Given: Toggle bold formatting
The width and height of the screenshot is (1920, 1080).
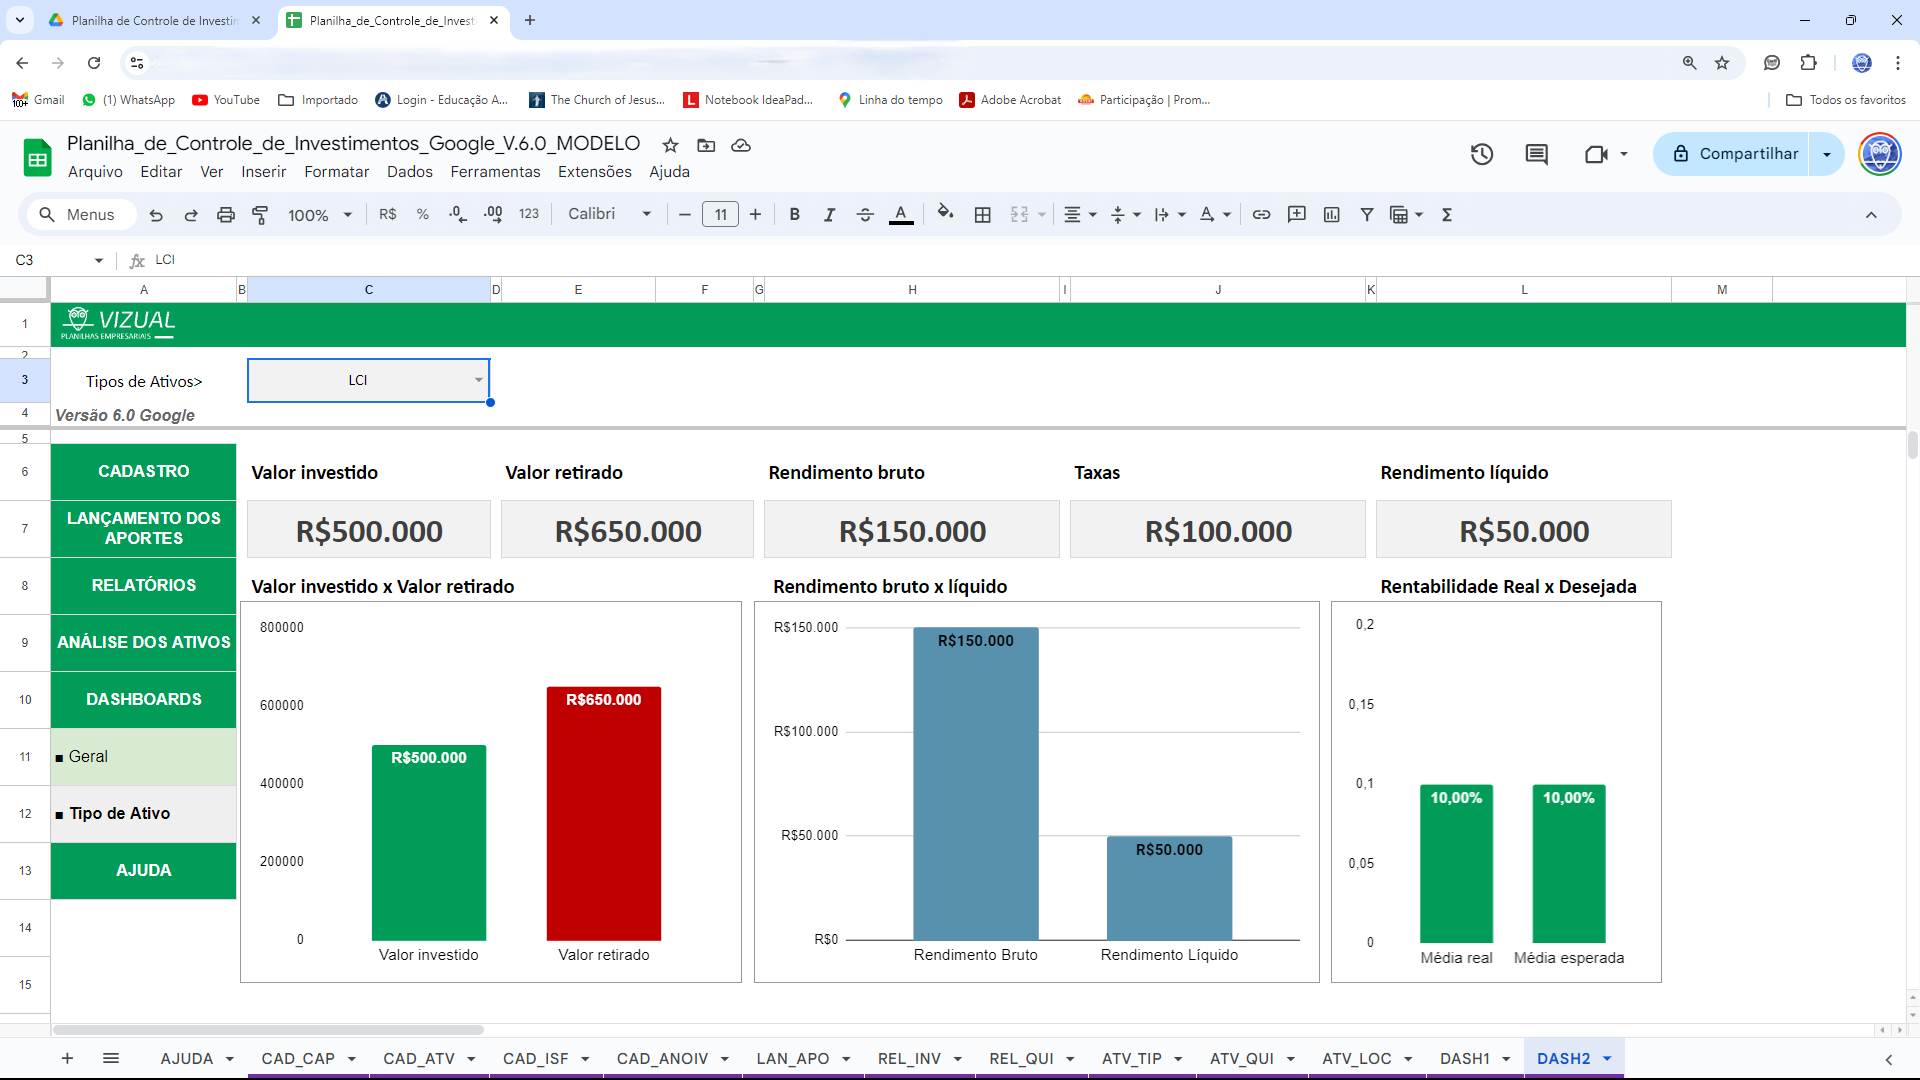Looking at the screenshot, I should click(x=794, y=215).
